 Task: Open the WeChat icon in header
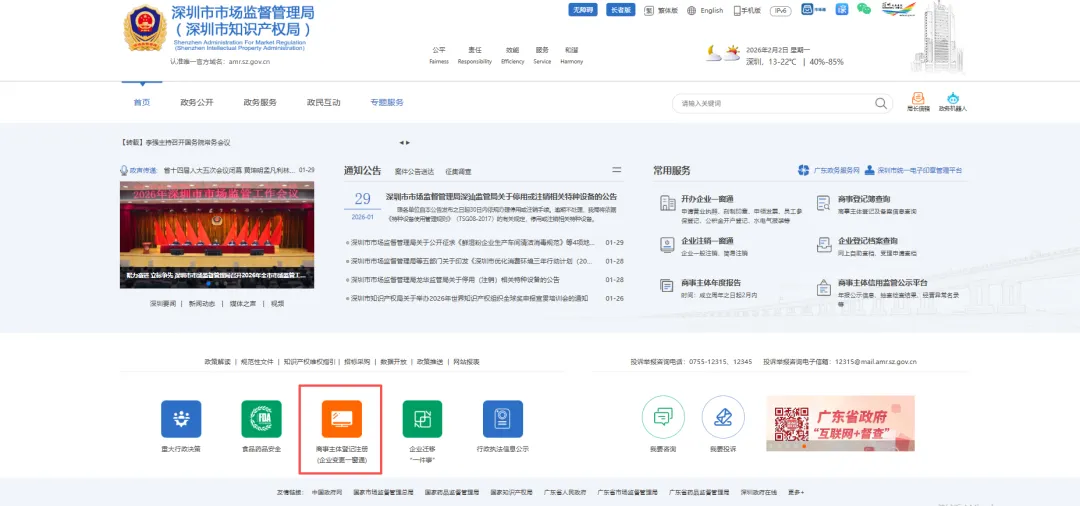point(864,10)
